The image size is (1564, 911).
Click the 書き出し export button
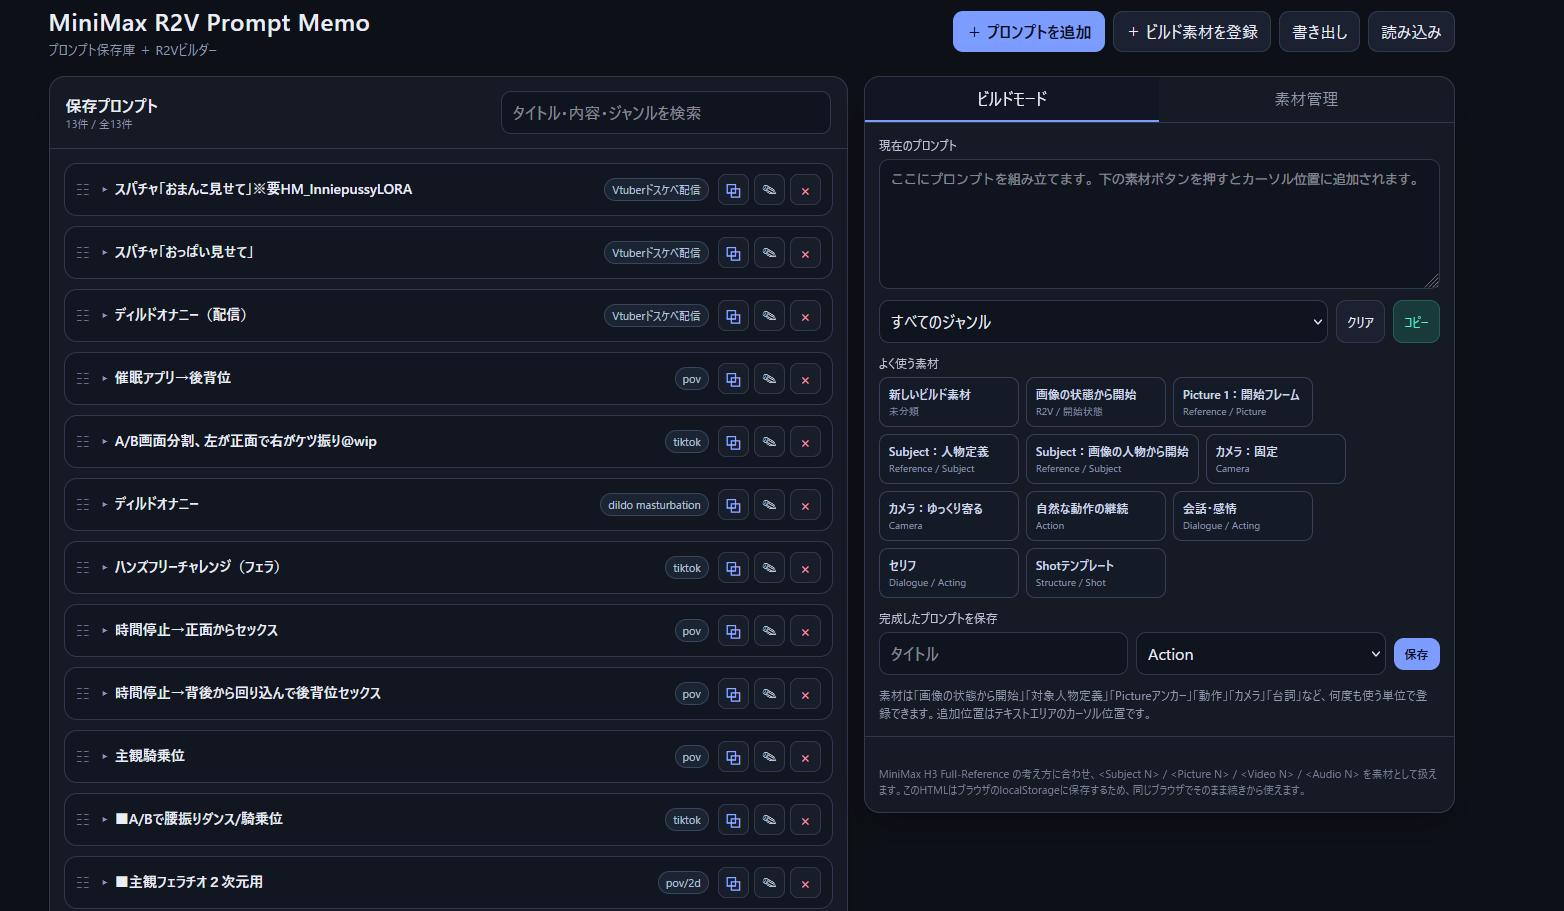(1319, 32)
